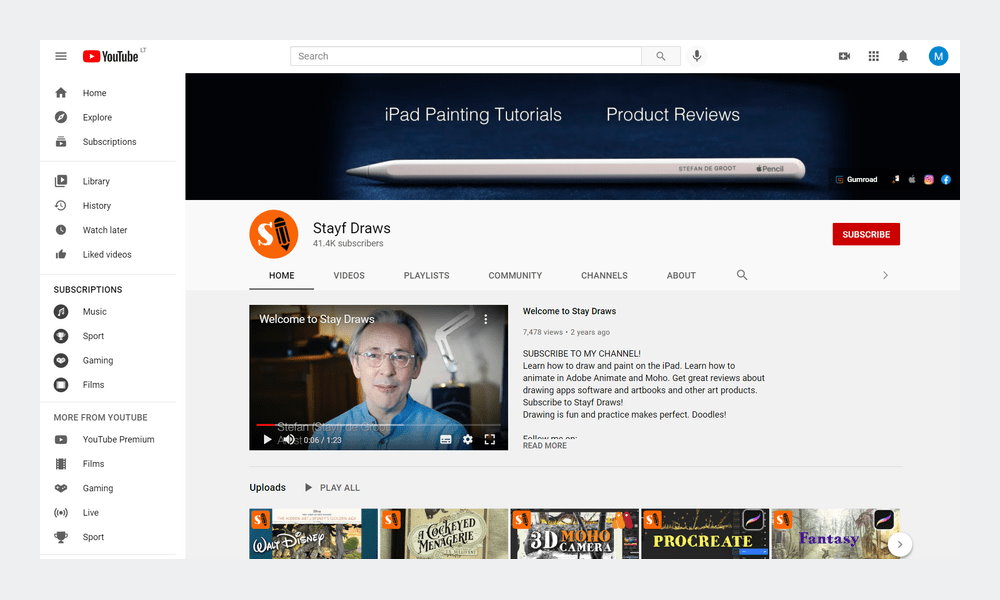Mute the video player volume
Screen dimensions: 1000x600
click(289, 439)
